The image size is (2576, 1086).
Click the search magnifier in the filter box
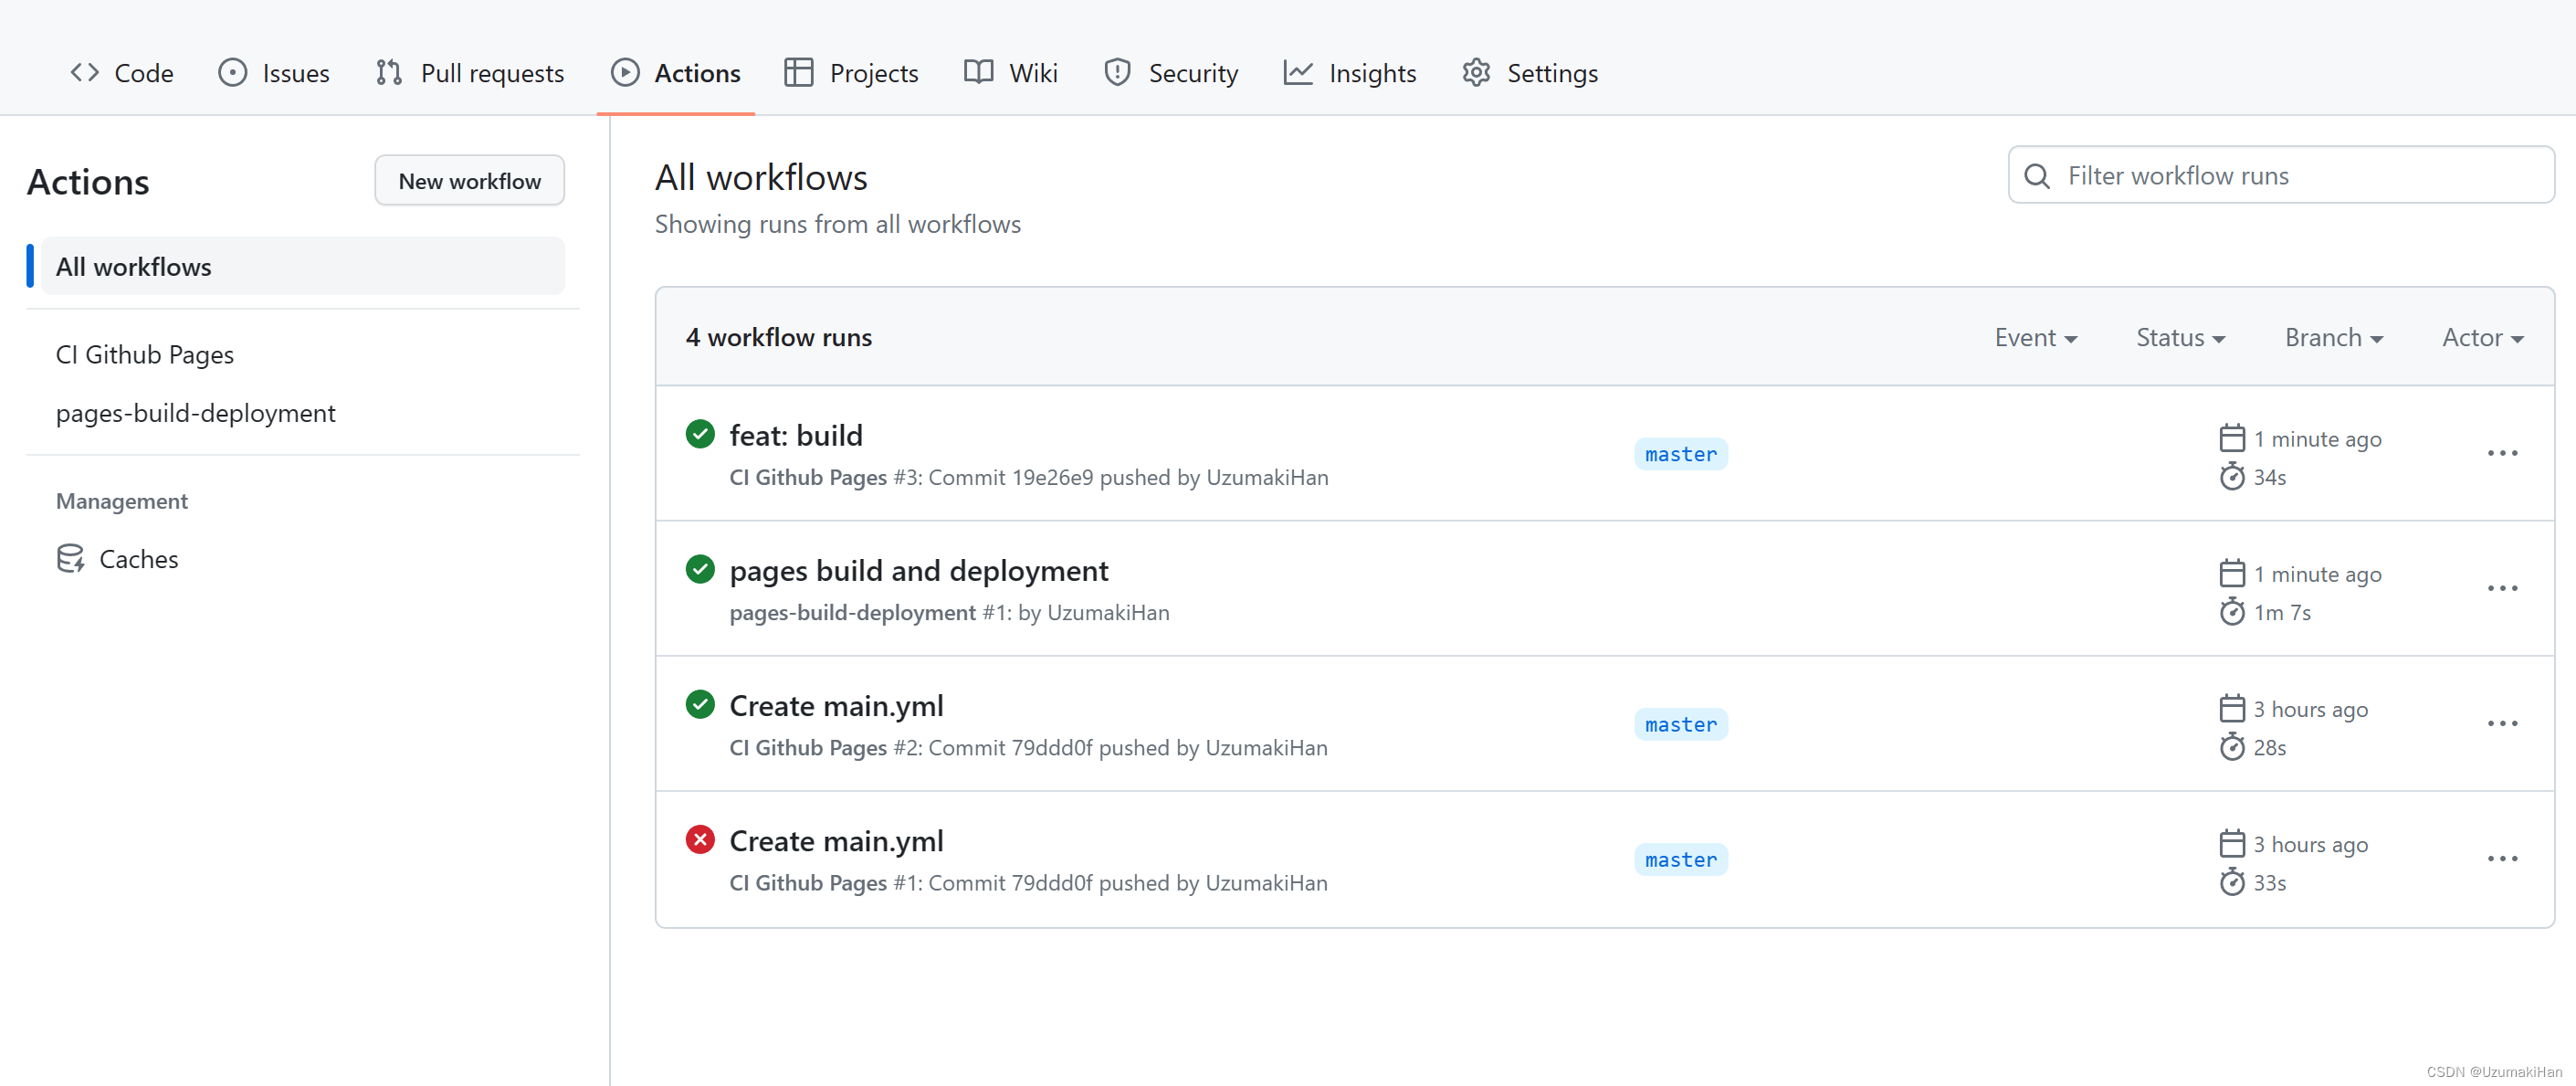coord(2036,175)
